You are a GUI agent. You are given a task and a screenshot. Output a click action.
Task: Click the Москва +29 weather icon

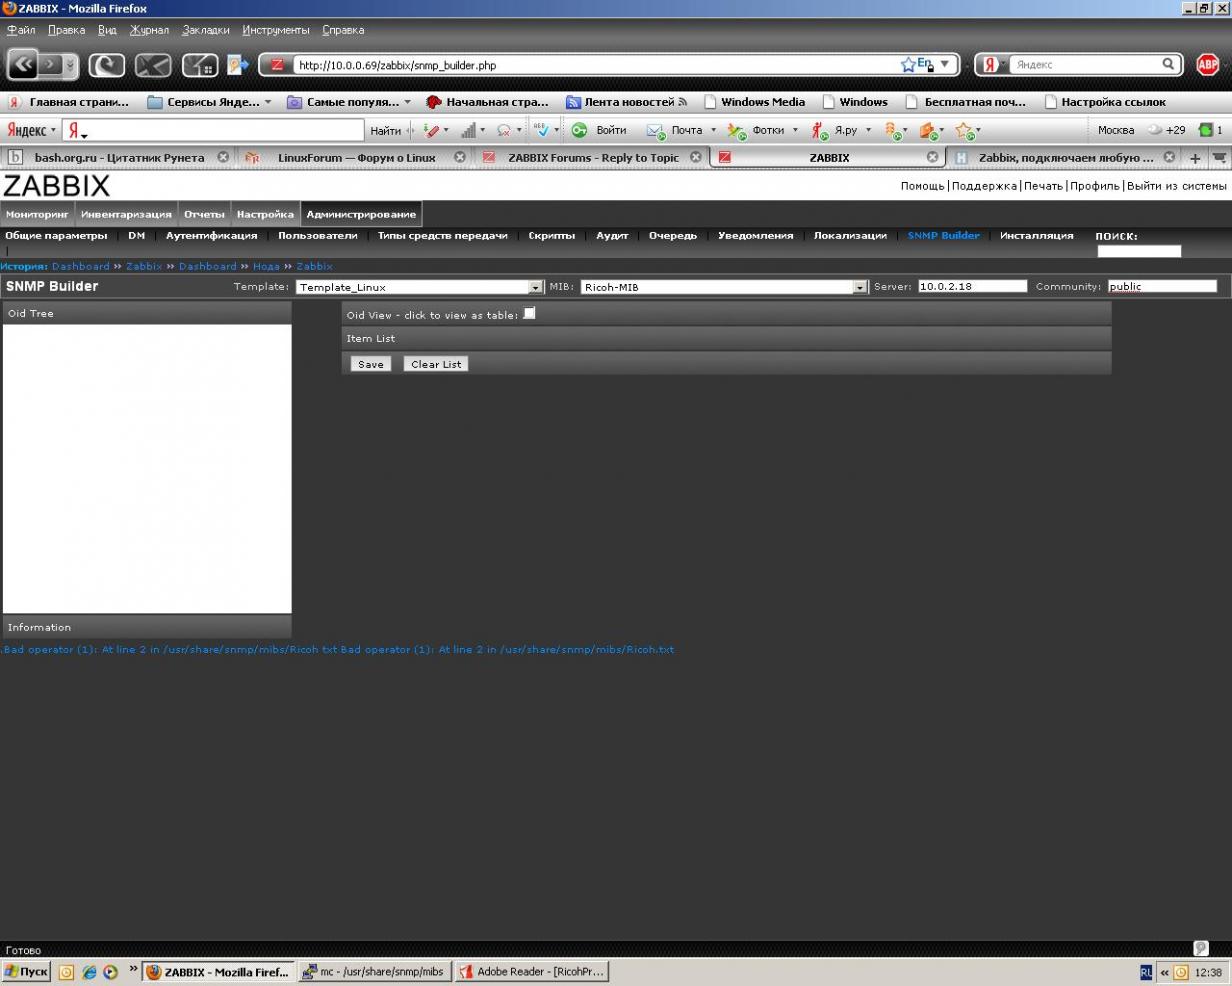click(x=1155, y=130)
